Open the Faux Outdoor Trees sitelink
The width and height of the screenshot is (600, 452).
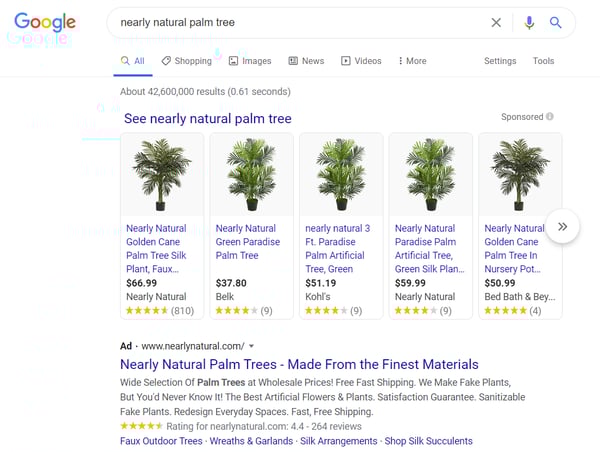click(x=161, y=441)
